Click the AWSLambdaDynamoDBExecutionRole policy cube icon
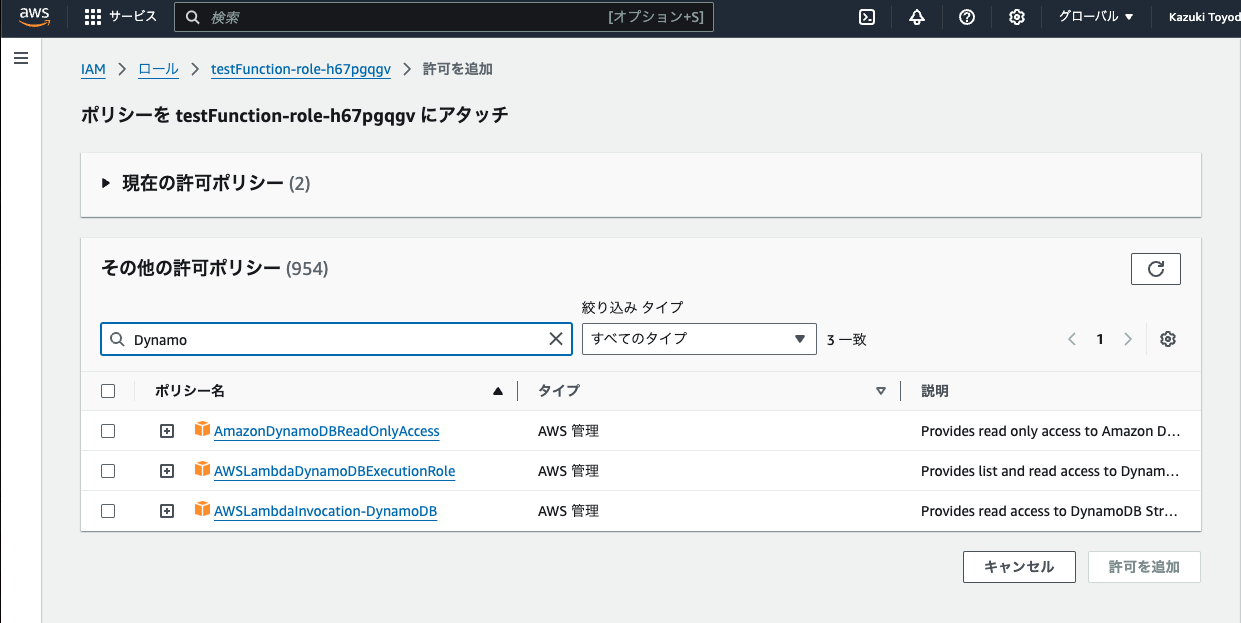The height and width of the screenshot is (623, 1241). pyautogui.click(x=202, y=470)
